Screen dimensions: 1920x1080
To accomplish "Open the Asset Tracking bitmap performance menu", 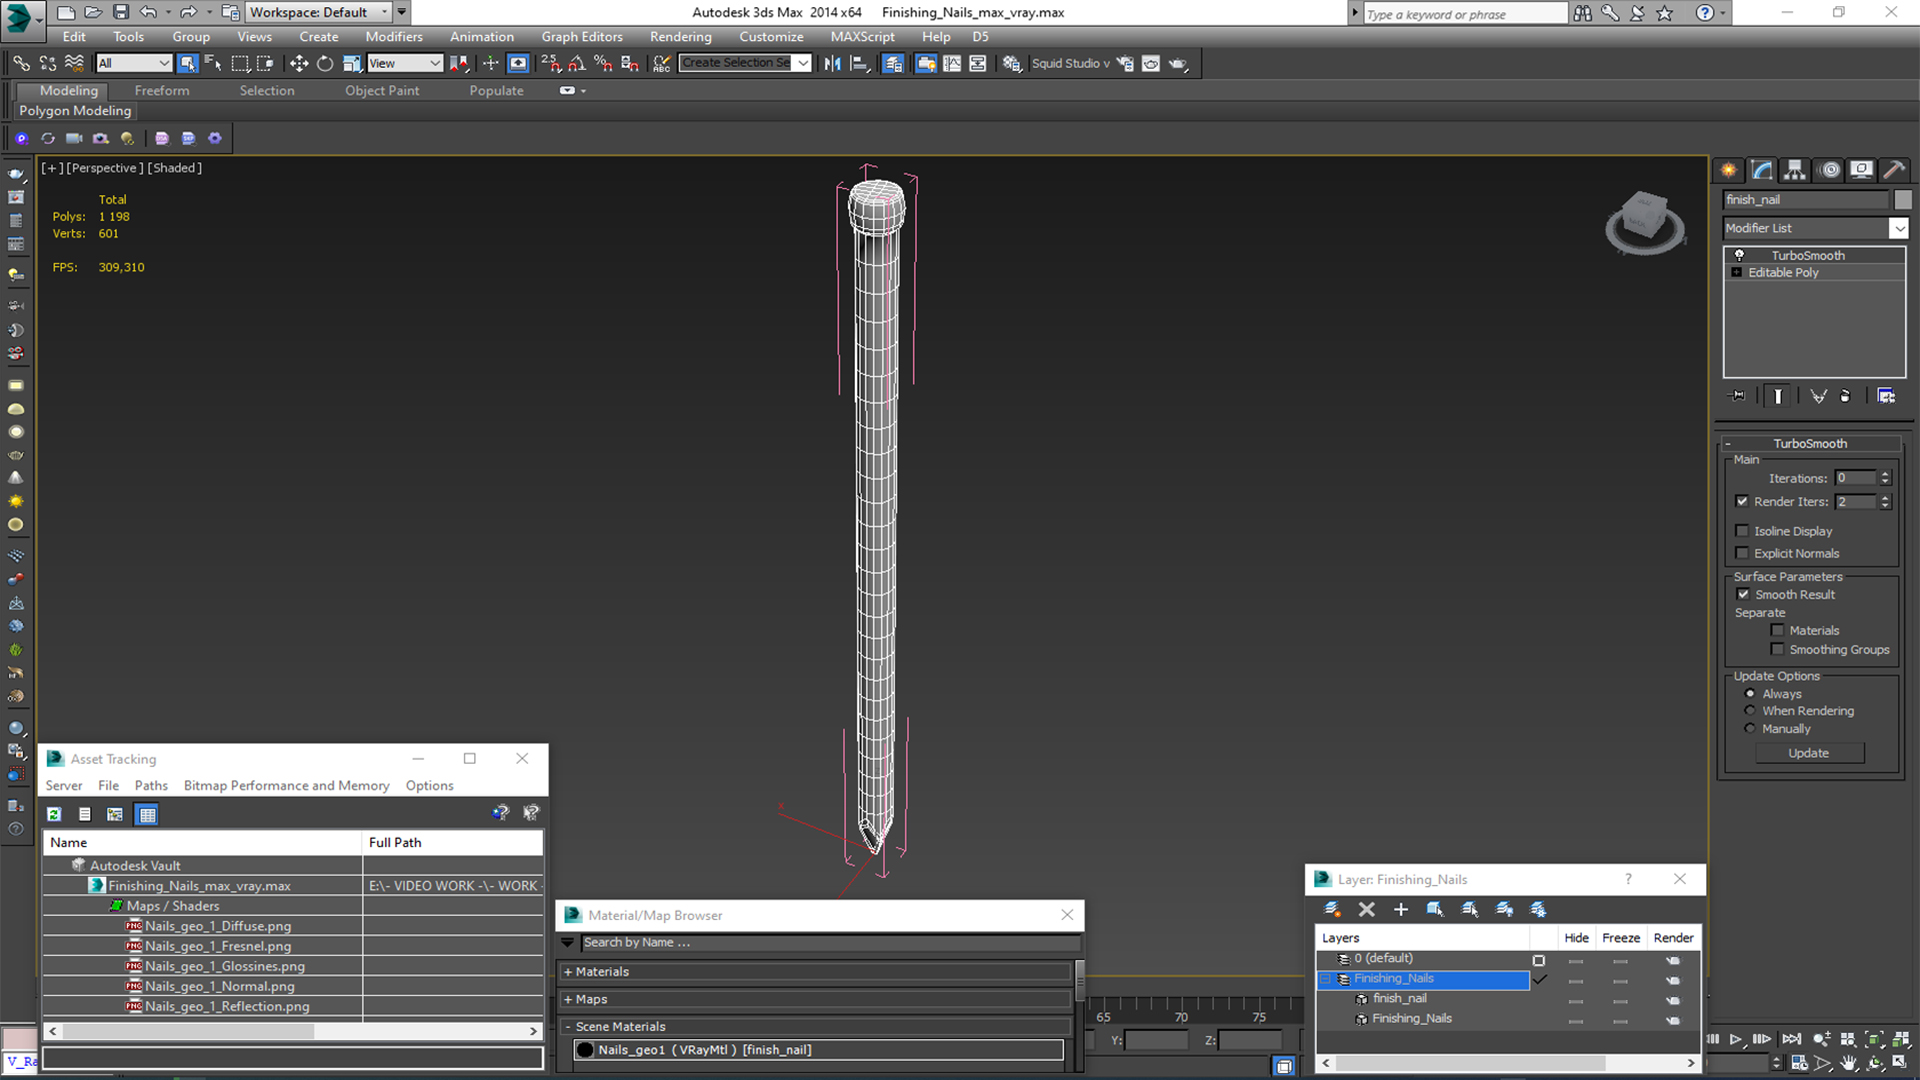I will (x=287, y=785).
